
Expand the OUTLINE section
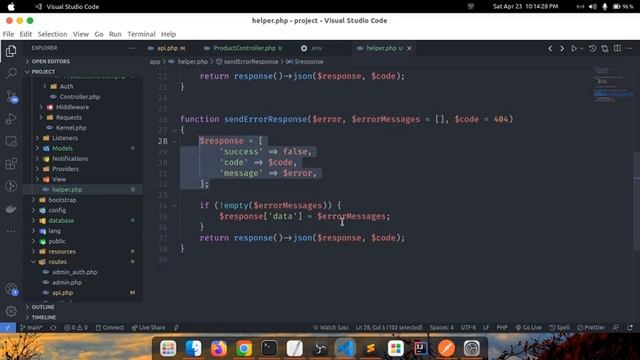coord(83,307)
